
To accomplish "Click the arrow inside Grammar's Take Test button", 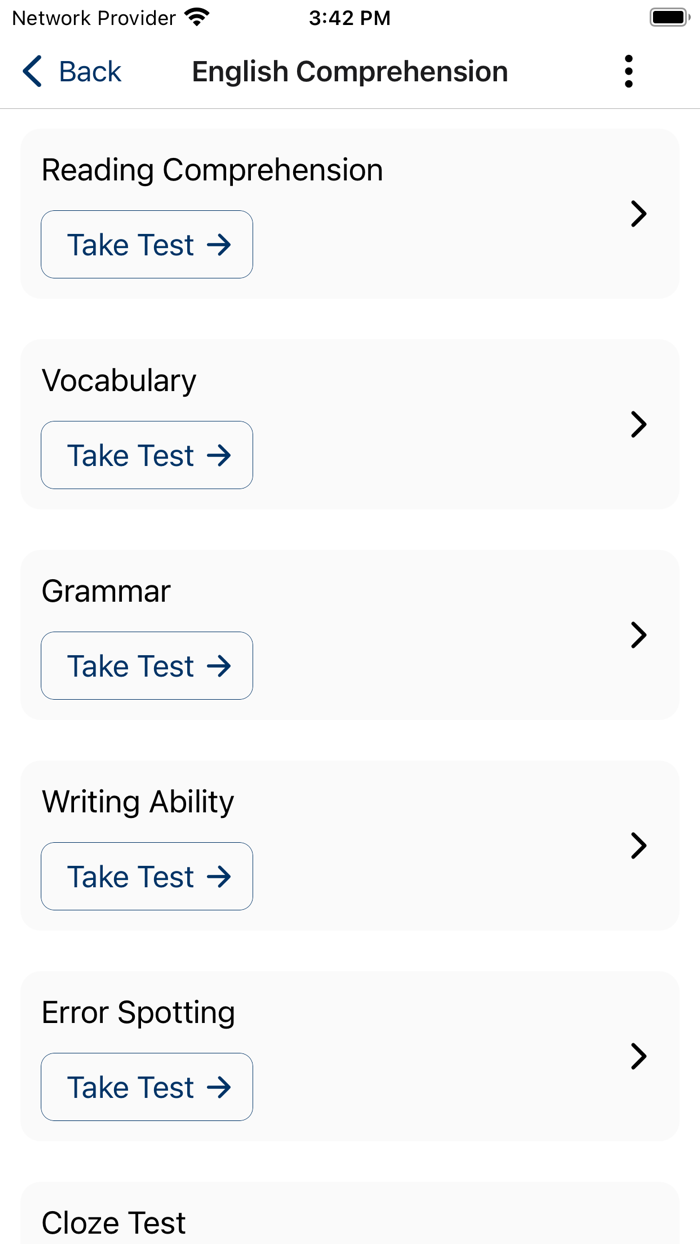I will (218, 666).
